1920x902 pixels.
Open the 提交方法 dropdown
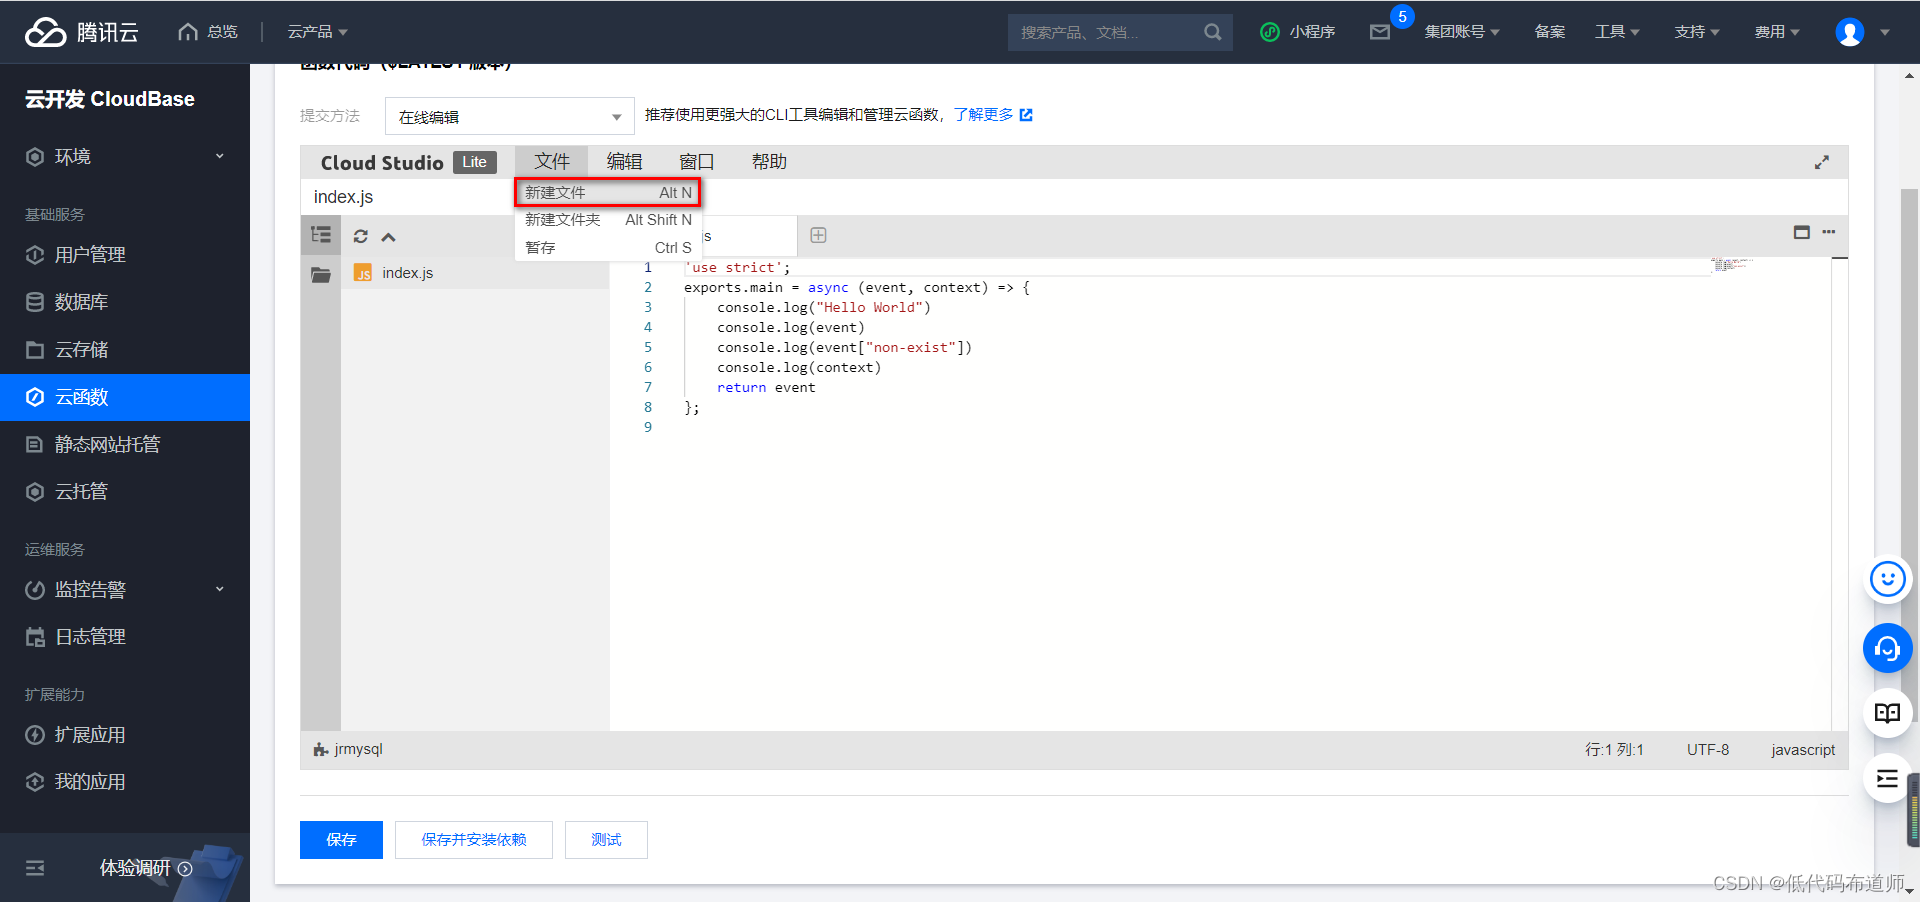[x=509, y=116]
